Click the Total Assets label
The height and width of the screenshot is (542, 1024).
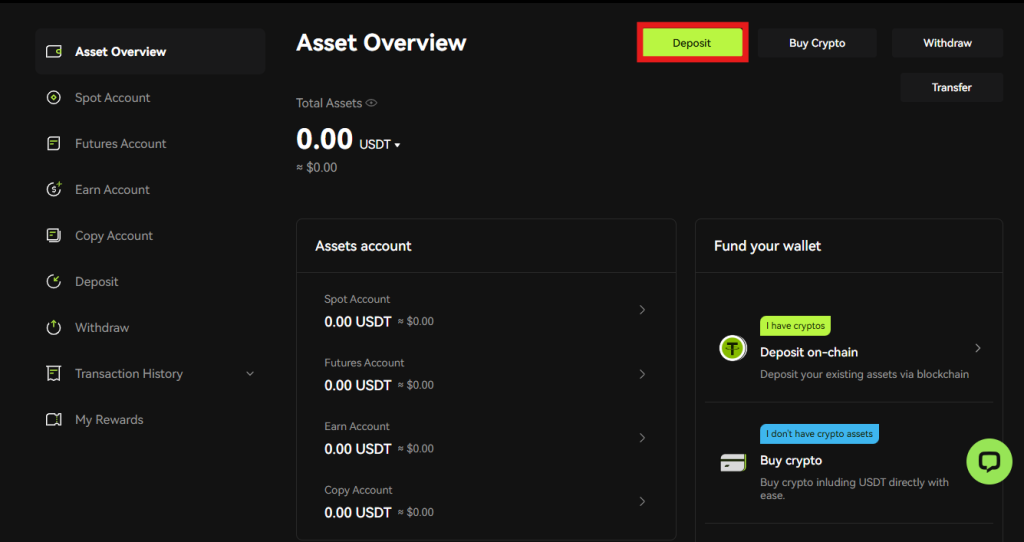[328, 103]
